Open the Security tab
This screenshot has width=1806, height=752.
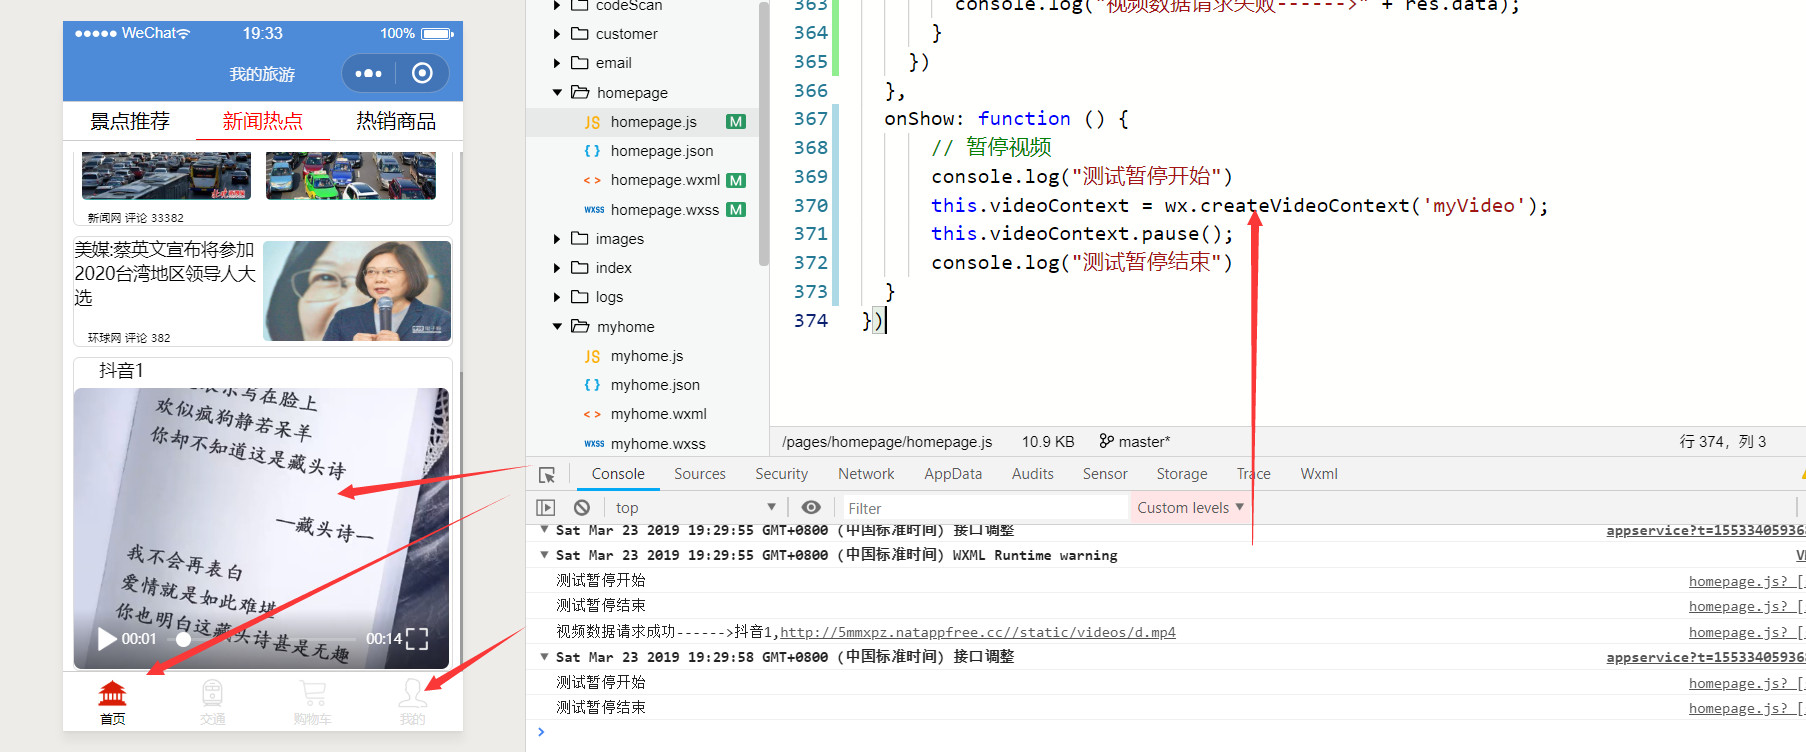tap(781, 474)
